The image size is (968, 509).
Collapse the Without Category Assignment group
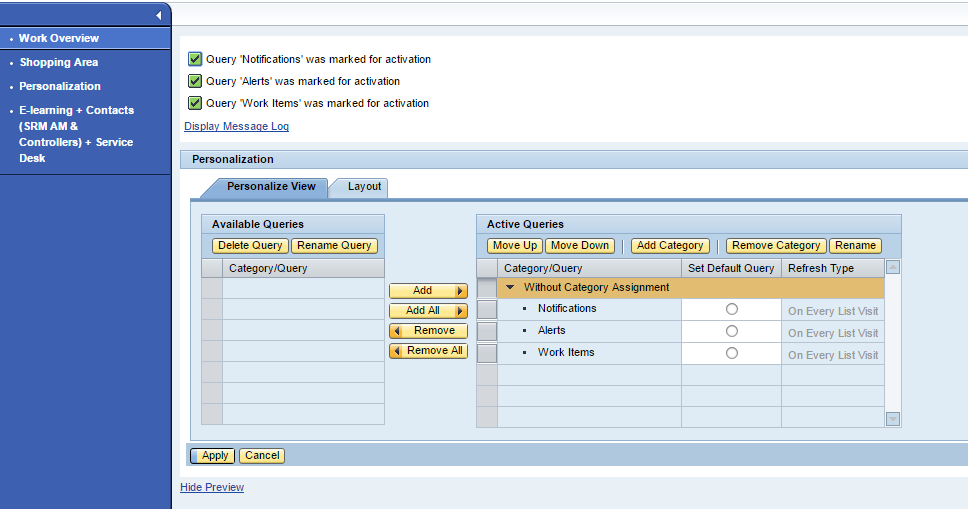(510, 287)
